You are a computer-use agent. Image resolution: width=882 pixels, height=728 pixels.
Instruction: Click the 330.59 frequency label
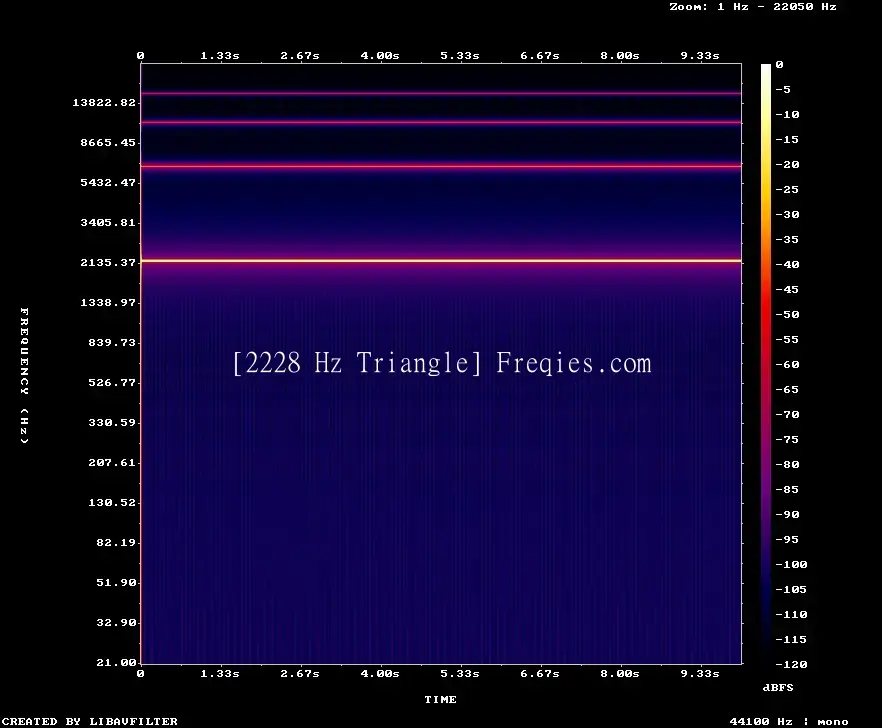112,423
